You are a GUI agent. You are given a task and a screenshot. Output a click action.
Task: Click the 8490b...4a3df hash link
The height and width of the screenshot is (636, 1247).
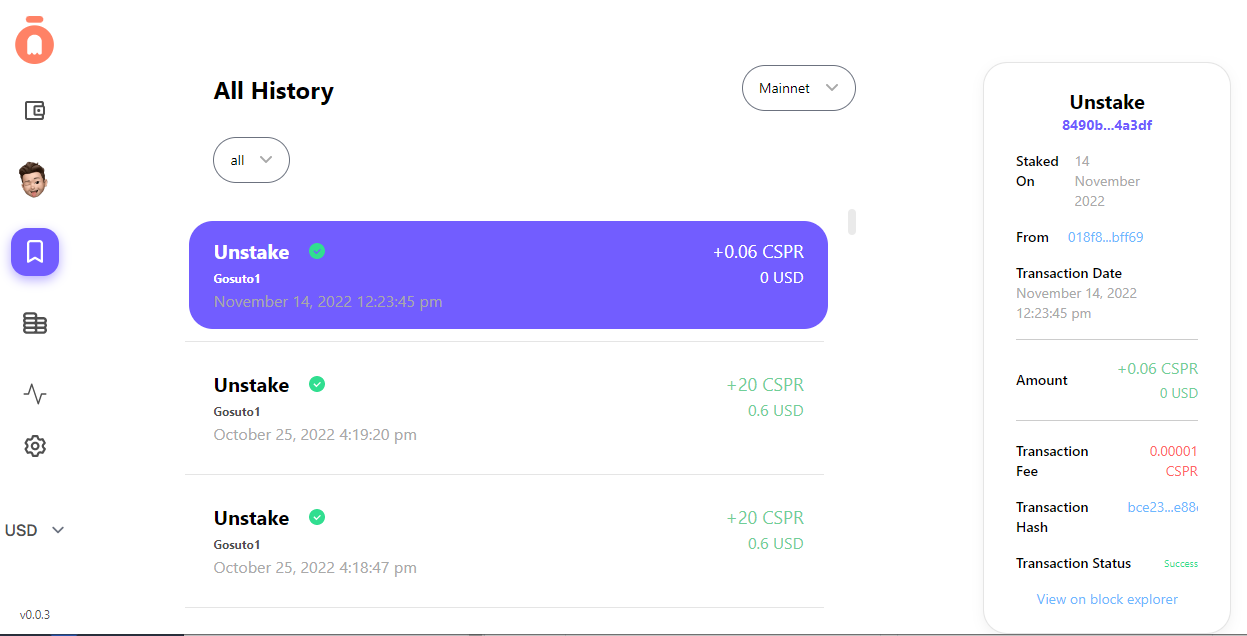pos(1107,125)
